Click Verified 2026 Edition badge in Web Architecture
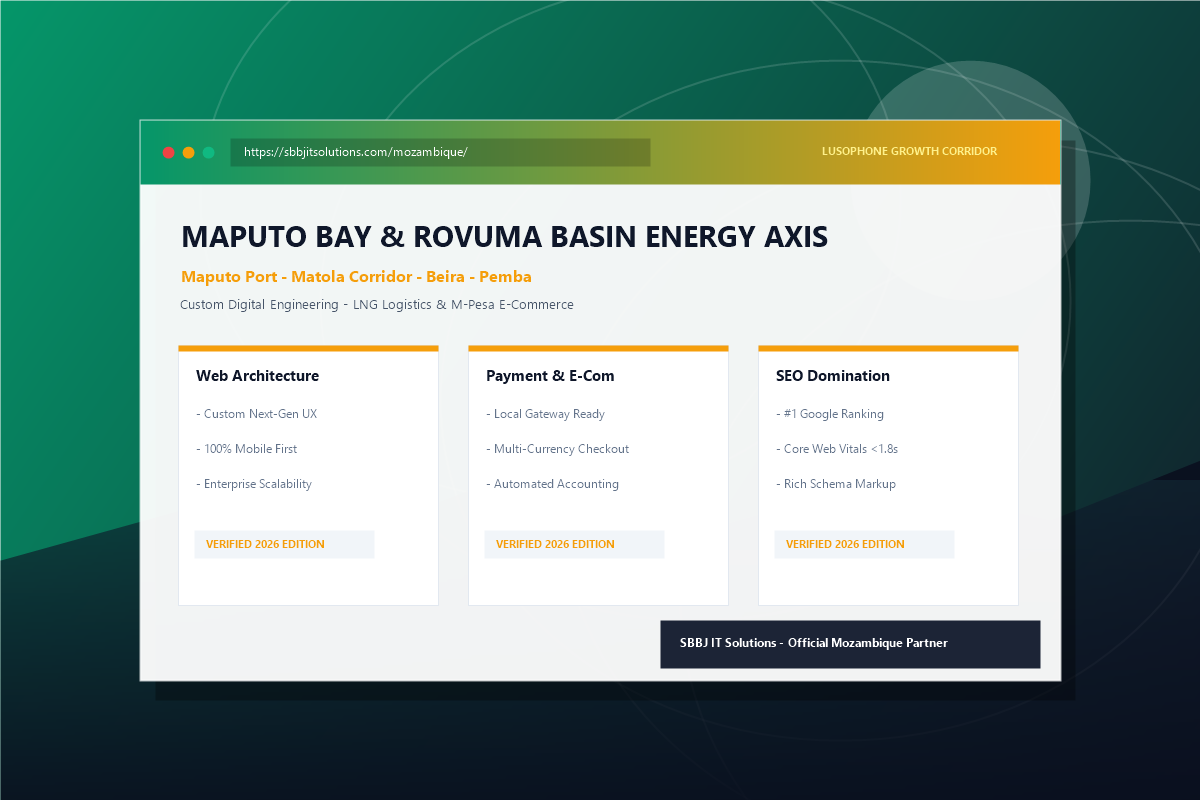Screen dimensions: 1200x800 [x=284, y=544]
